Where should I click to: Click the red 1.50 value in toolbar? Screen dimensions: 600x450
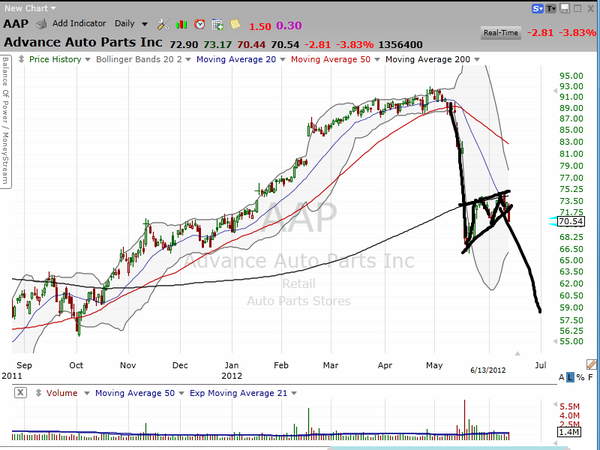click(x=260, y=26)
